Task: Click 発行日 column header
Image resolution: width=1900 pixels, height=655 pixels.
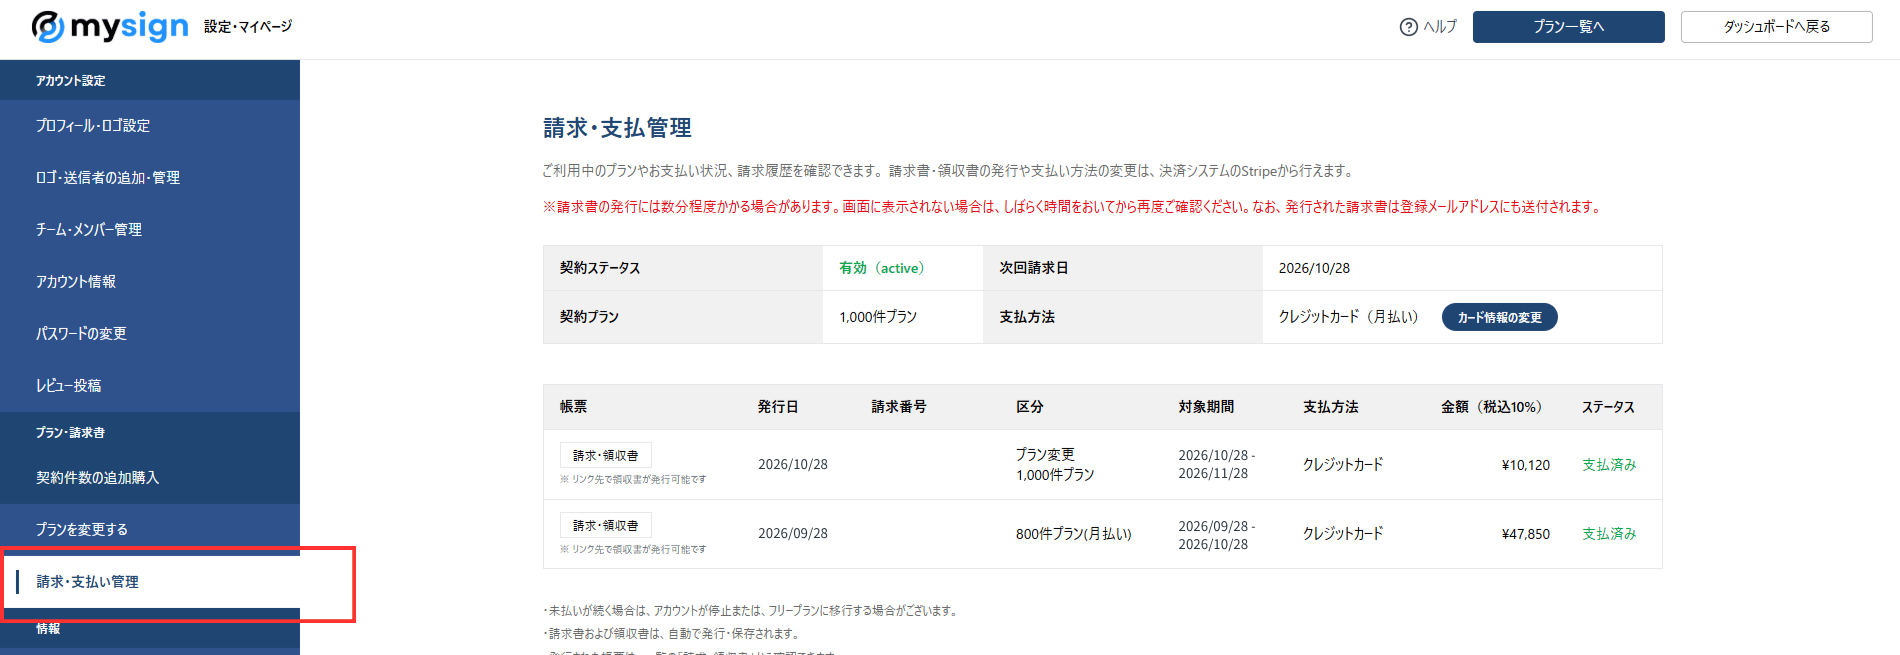Action: (x=777, y=407)
